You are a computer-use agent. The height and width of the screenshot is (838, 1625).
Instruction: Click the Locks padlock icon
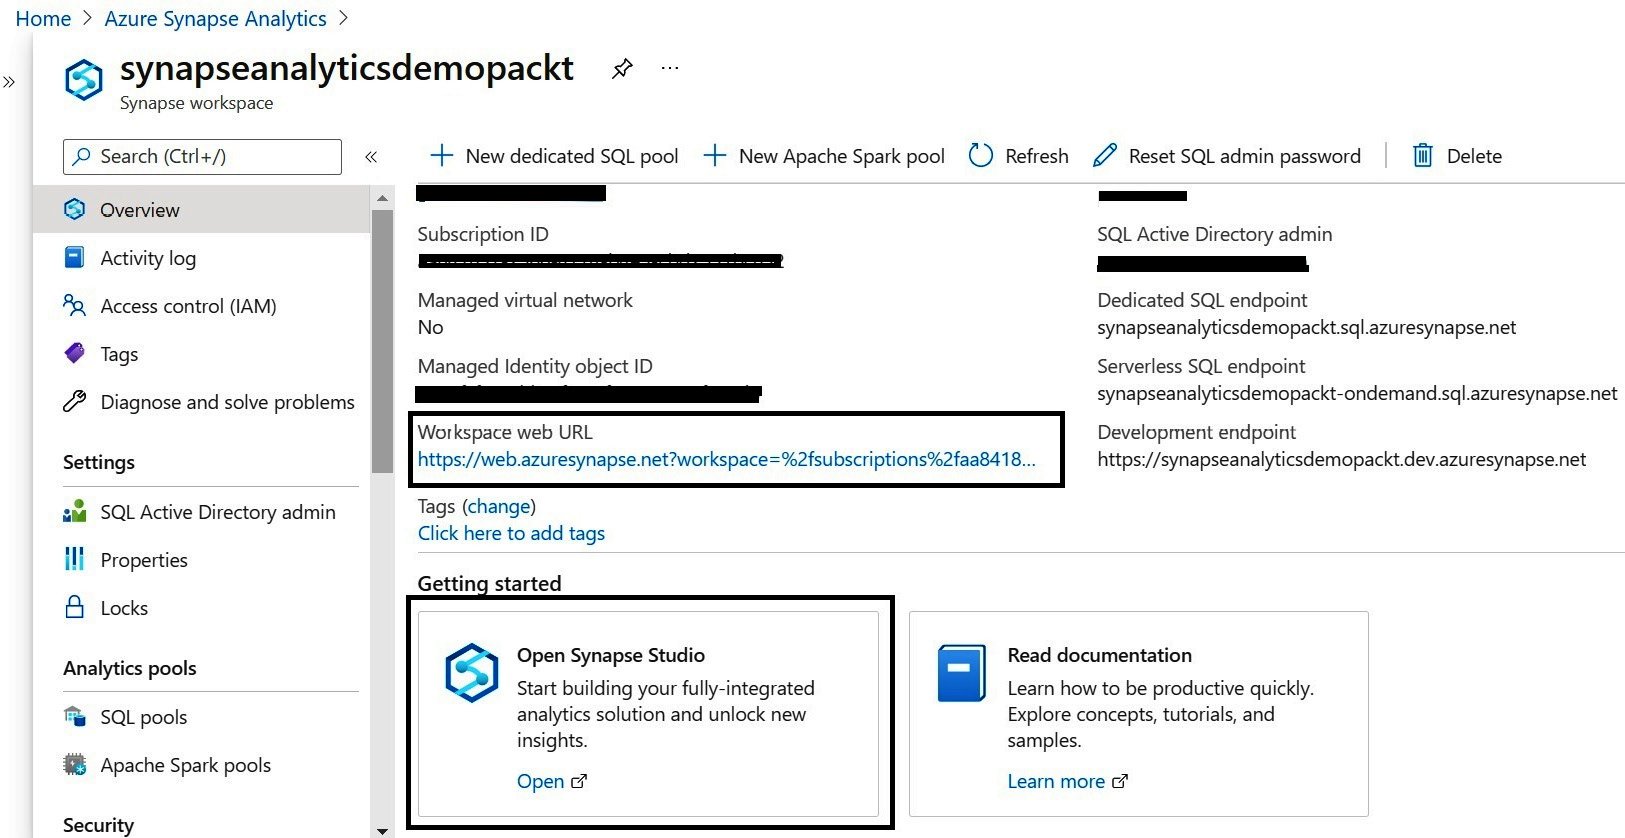pyautogui.click(x=75, y=607)
